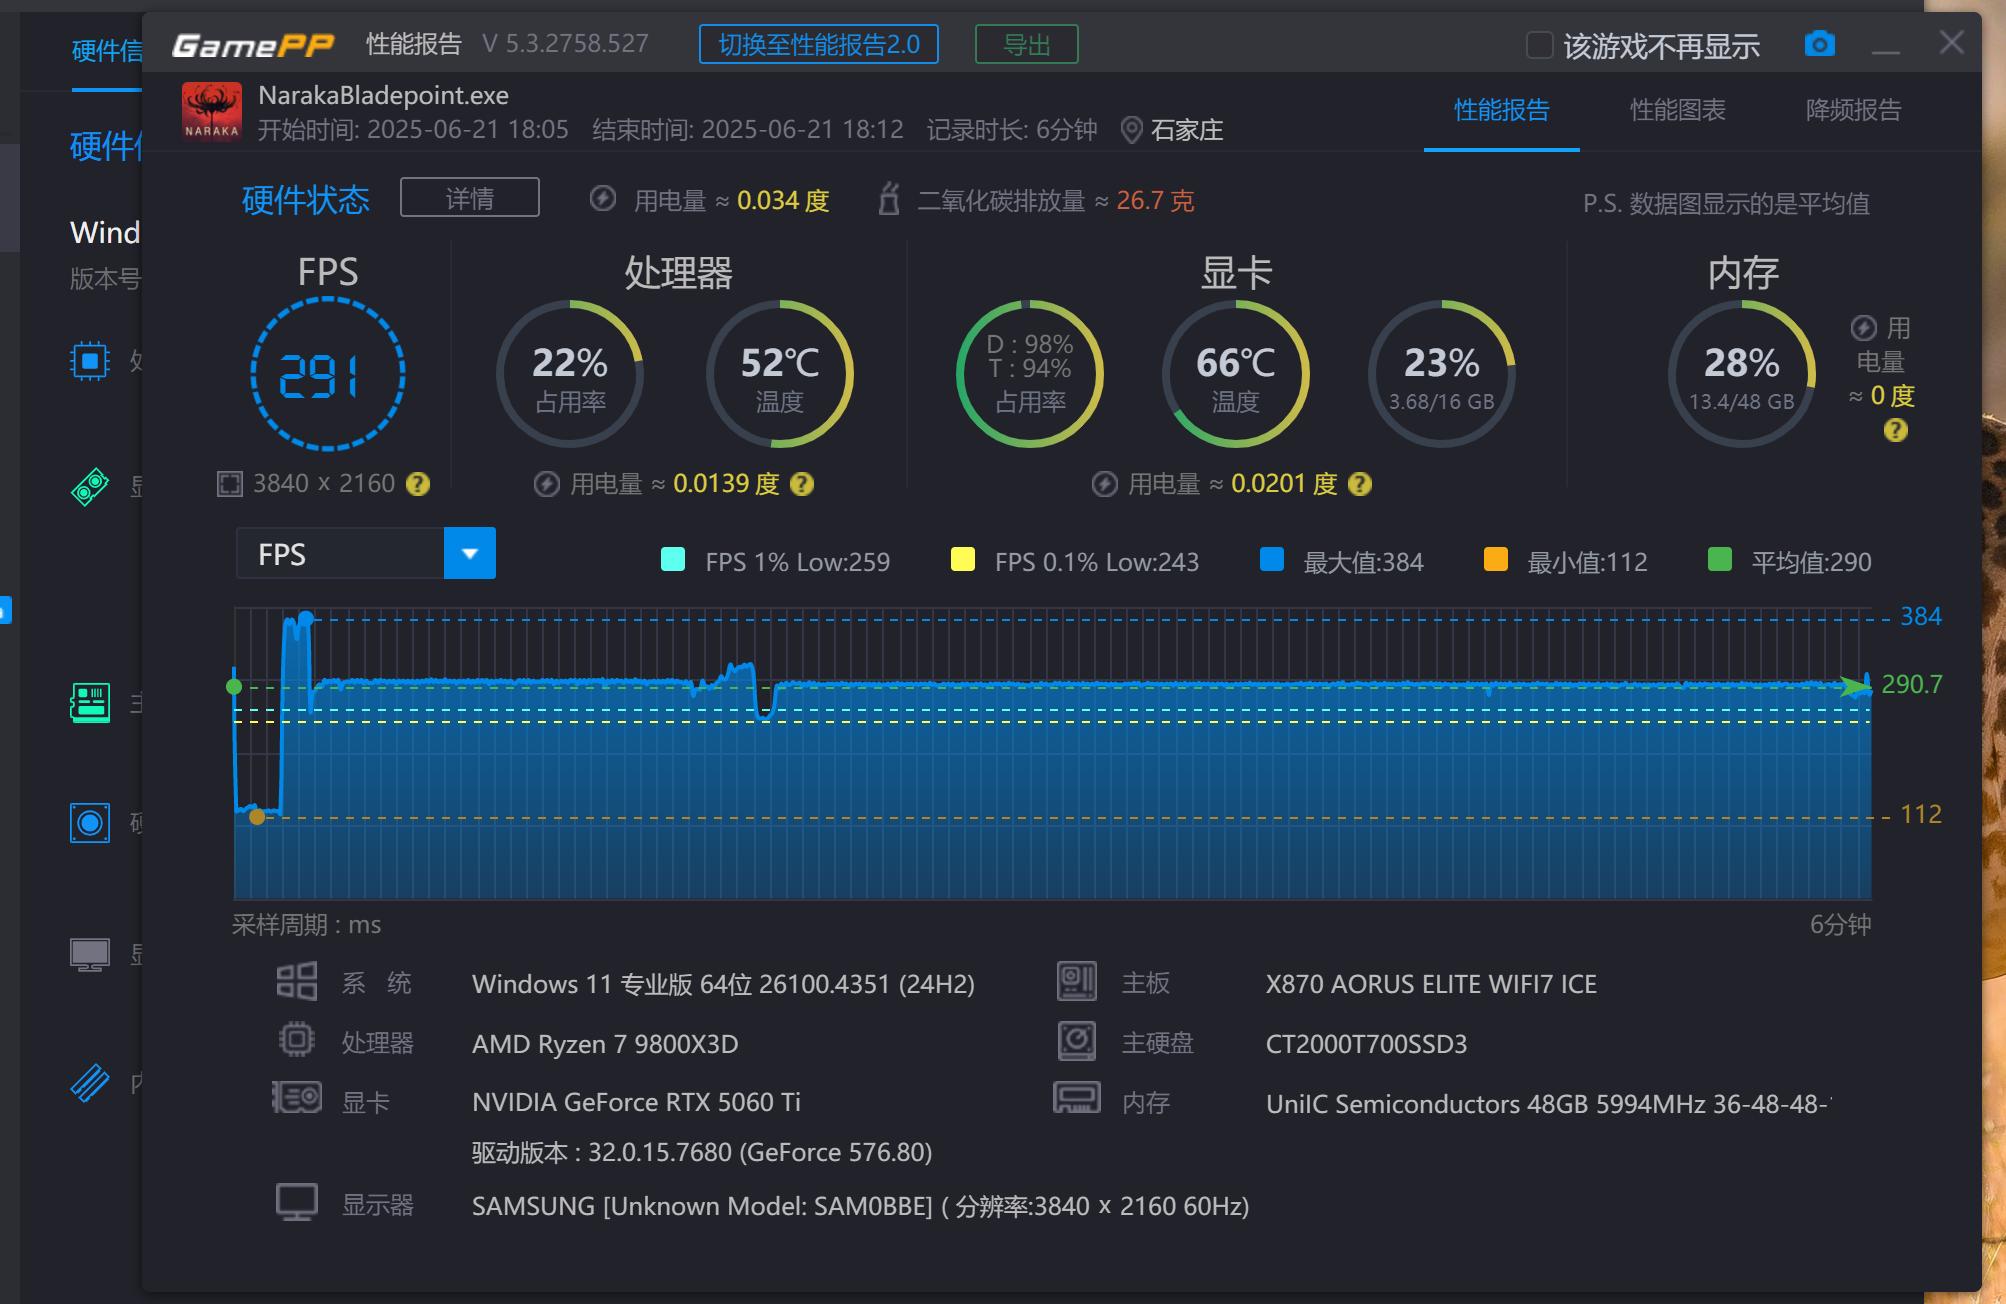
Task: Click the graphics card icon in specs list
Action: tap(297, 1099)
